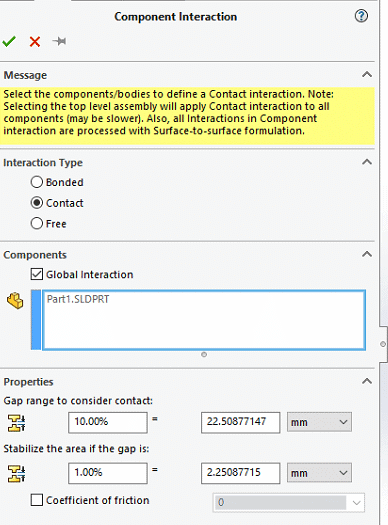Open gap range mm units dropdown
This screenshot has height=525, width=388.
(x=319, y=423)
